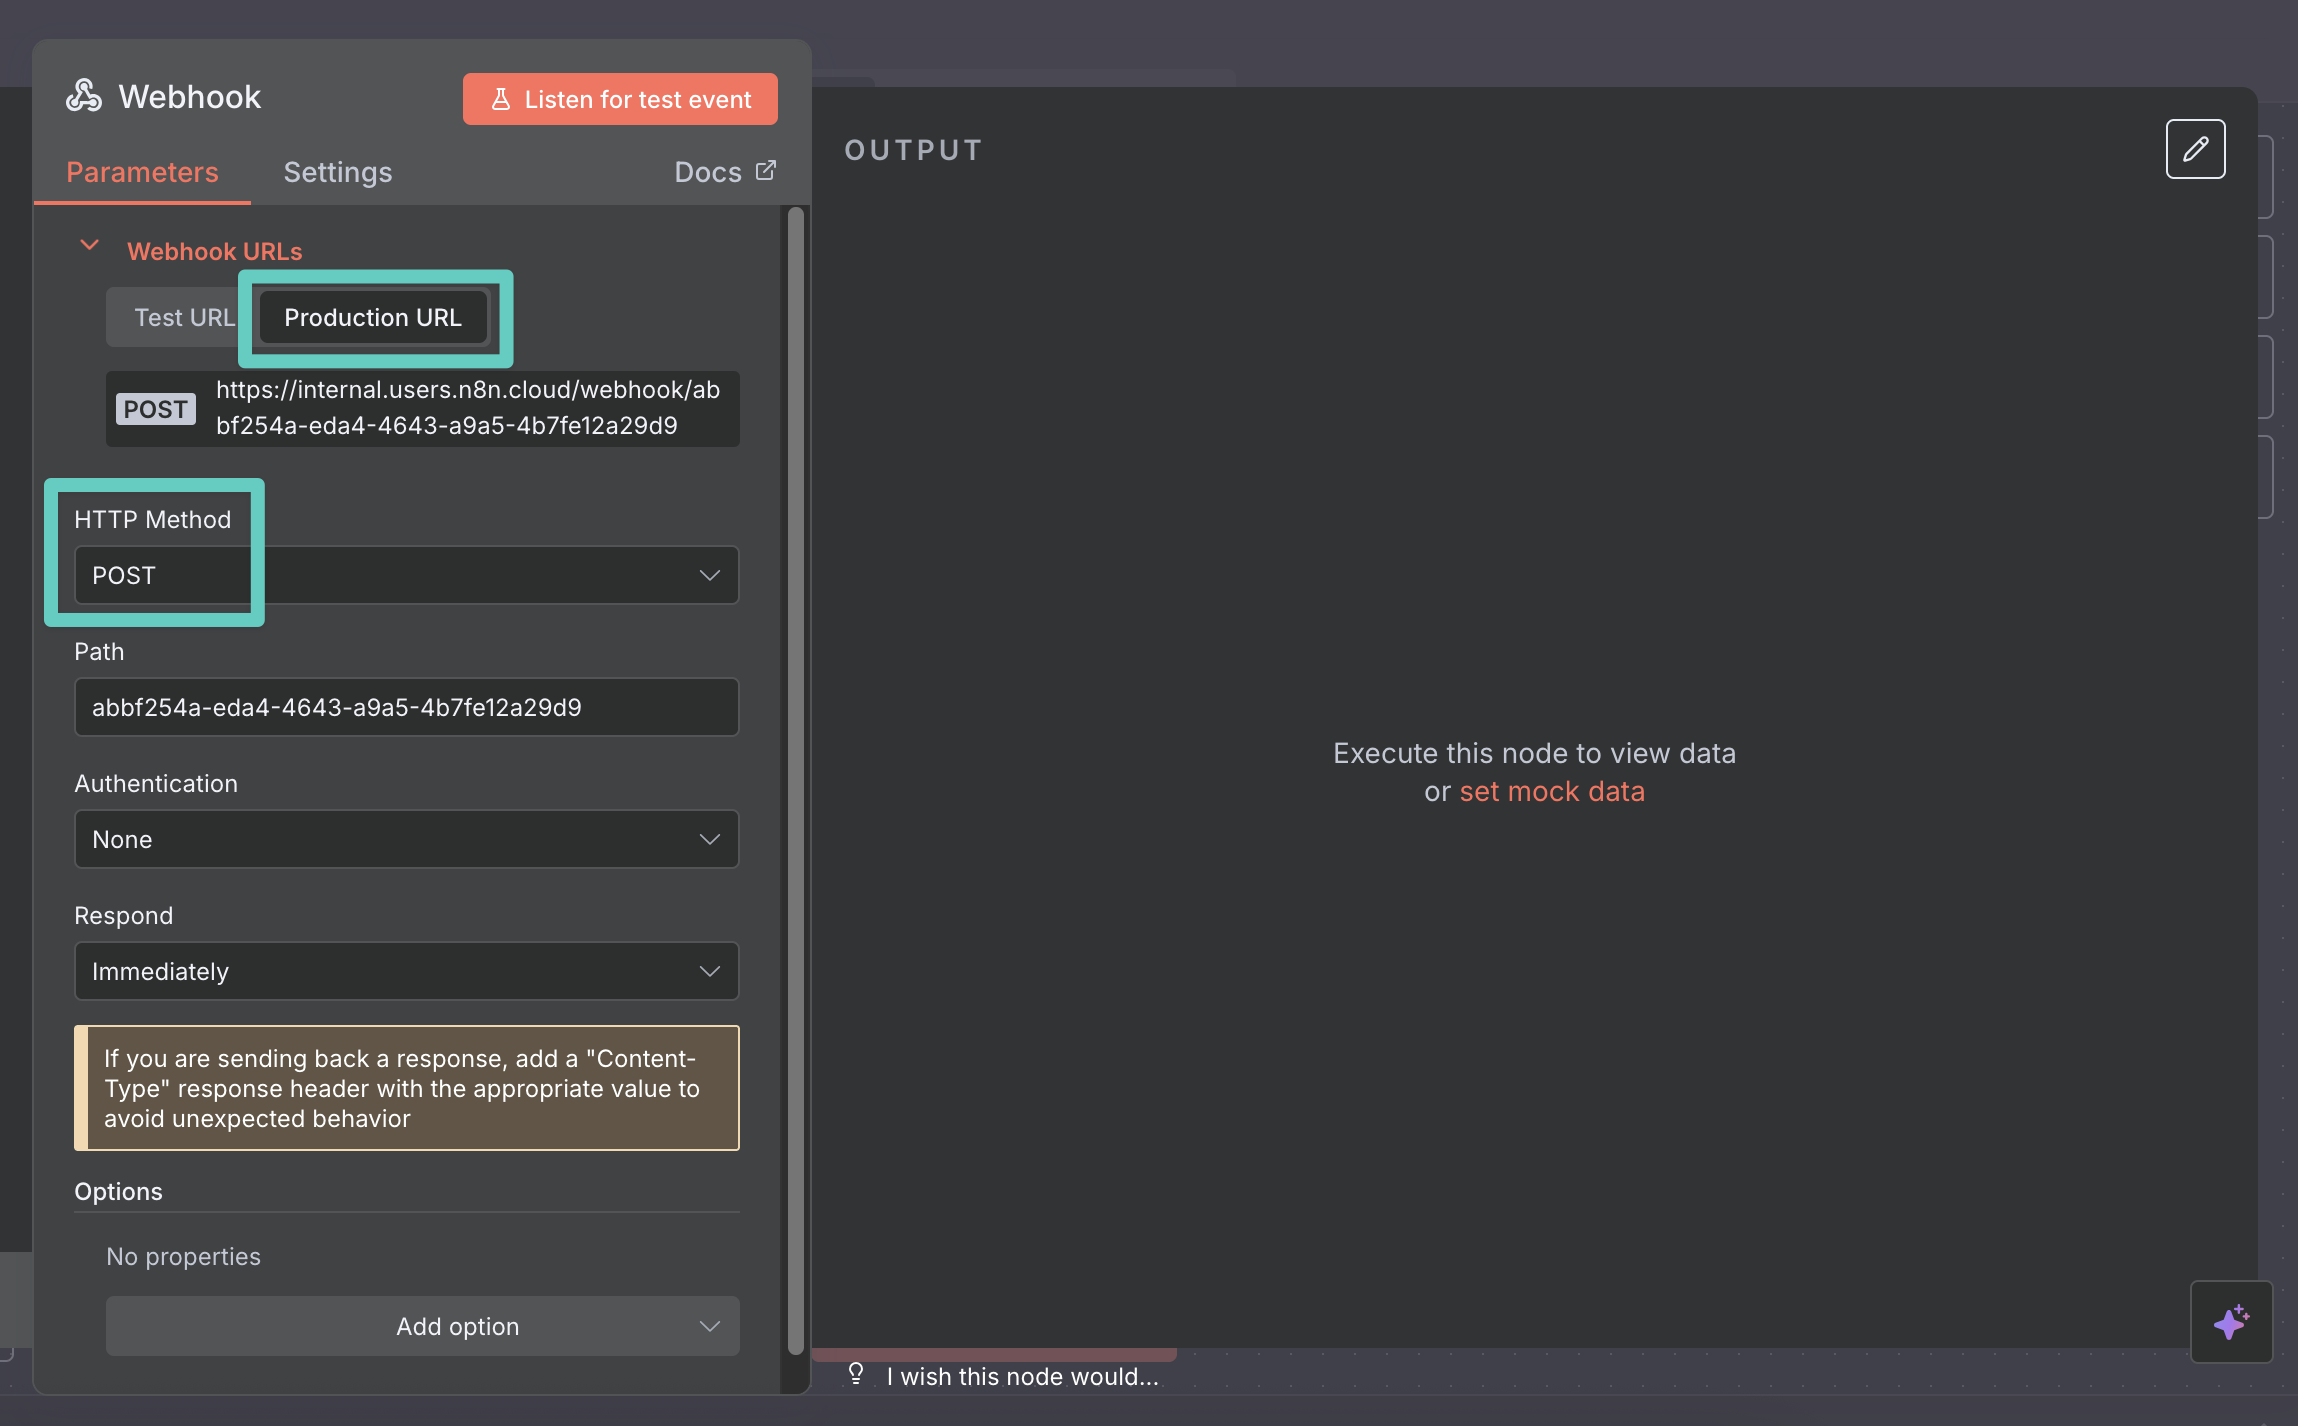This screenshot has width=2298, height=1426.
Task: Collapse the Webhook URLs section chevron
Action: click(x=89, y=246)
